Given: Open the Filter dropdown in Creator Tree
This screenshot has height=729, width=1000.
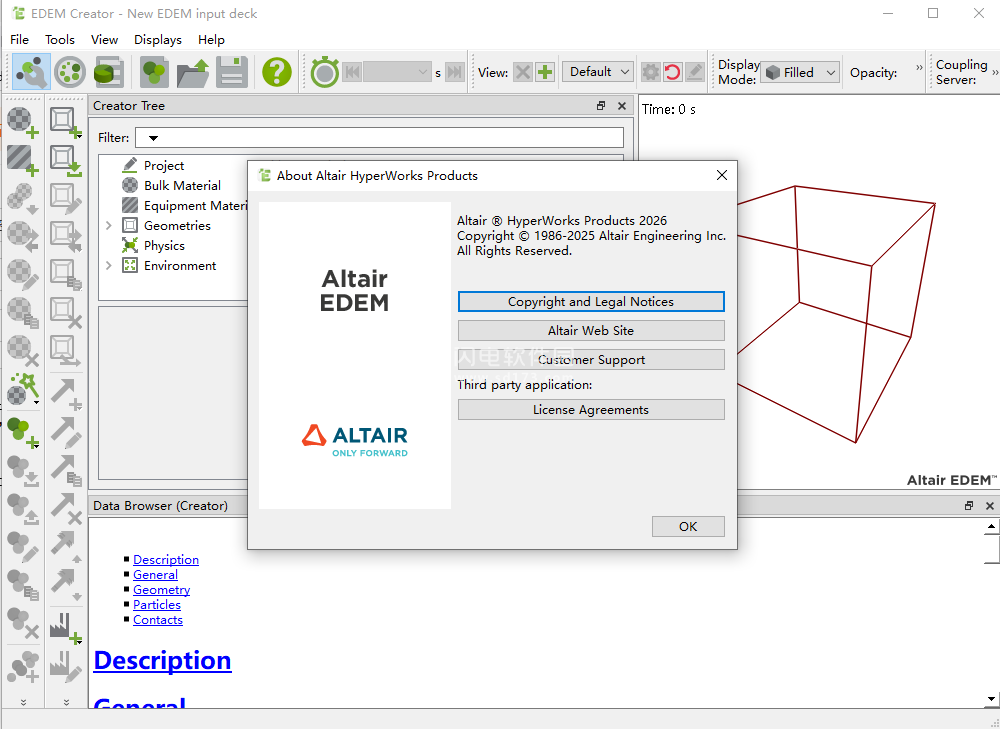Looking at the screenshot, I should (154, 138).
